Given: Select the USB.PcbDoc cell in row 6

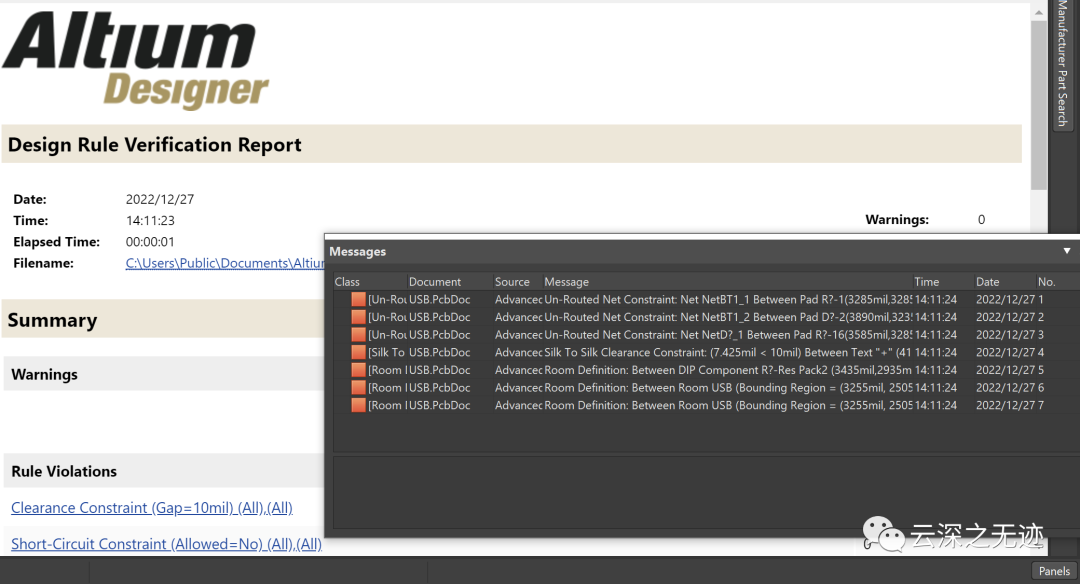Looking at the screenshot, I should tap(439, 388).
